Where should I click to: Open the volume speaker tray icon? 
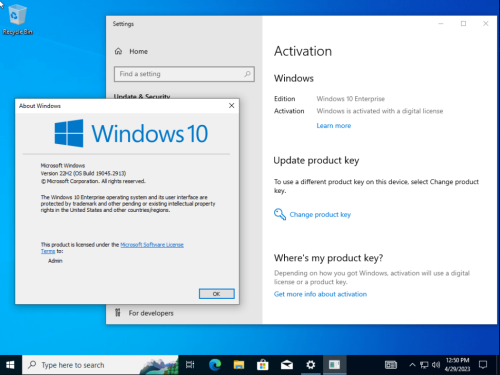(436, 365)
